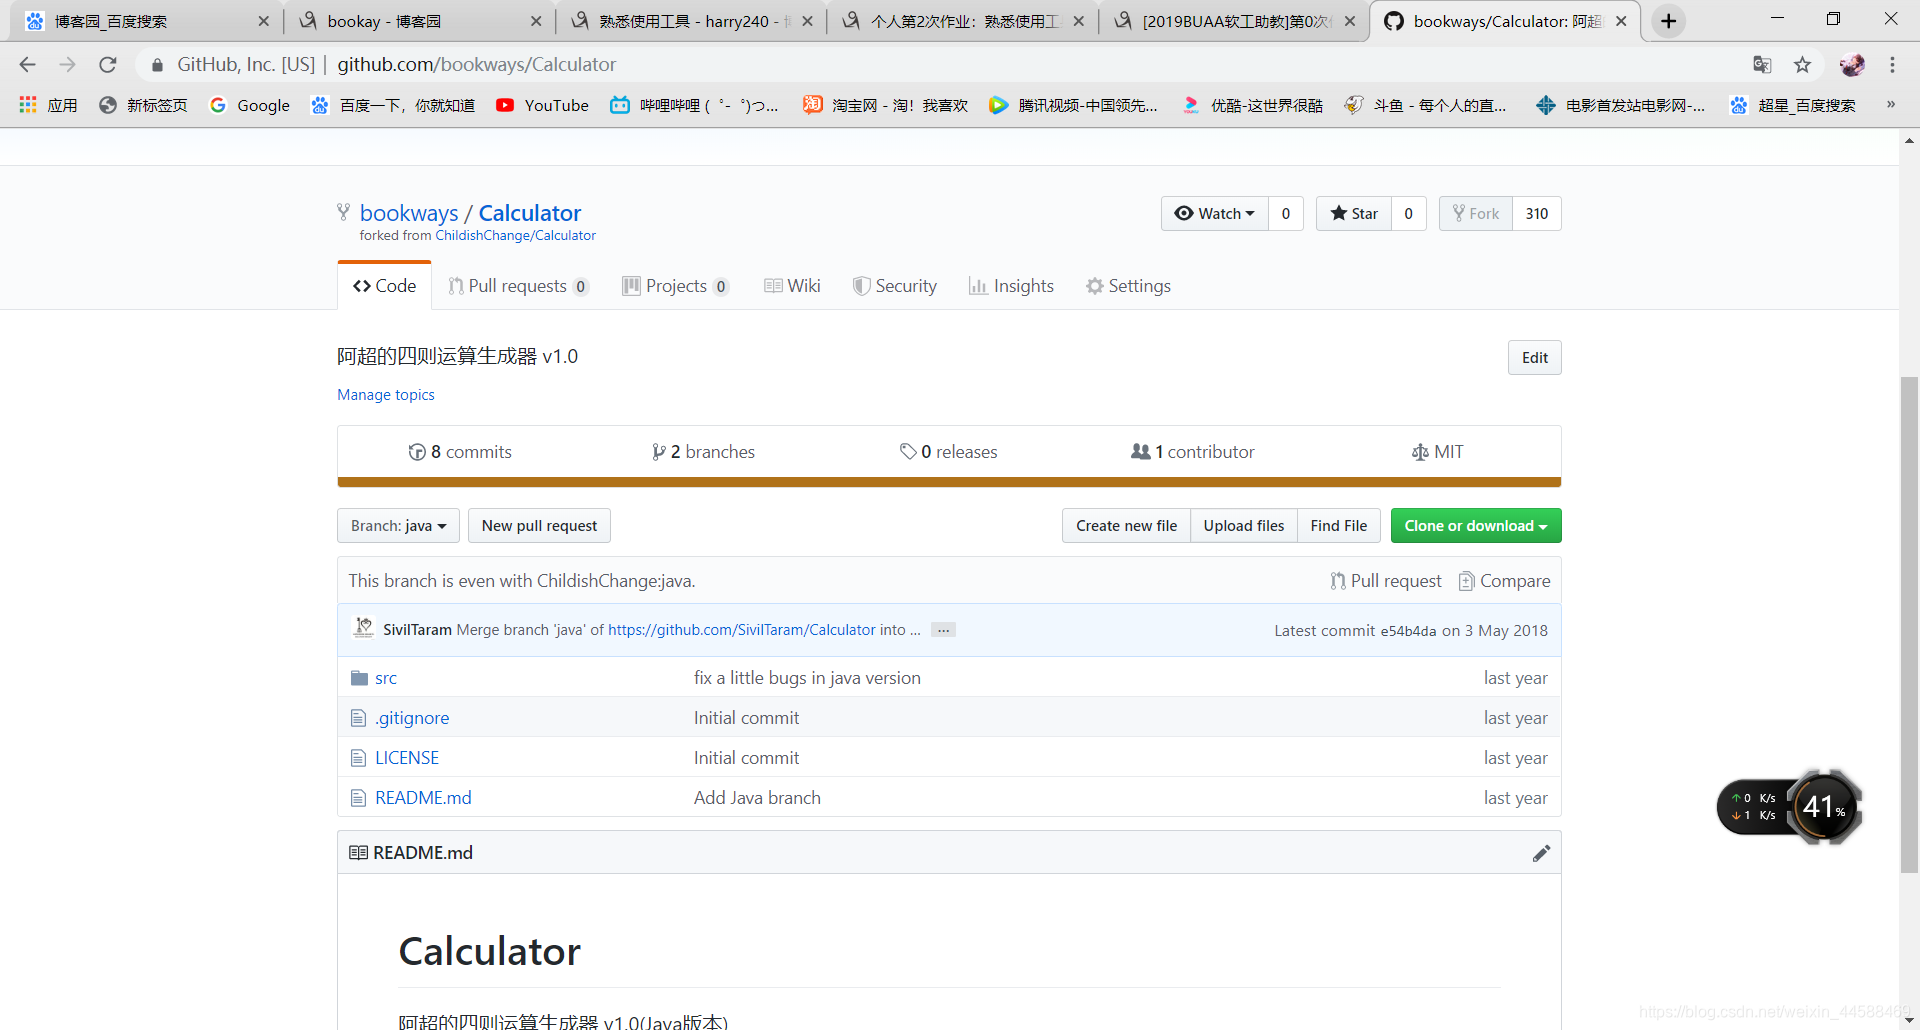Image resolution: width=1920 pixels, height=1030 pixels.
Task: Click the padlock site info icon
Action: pos(157,65)
